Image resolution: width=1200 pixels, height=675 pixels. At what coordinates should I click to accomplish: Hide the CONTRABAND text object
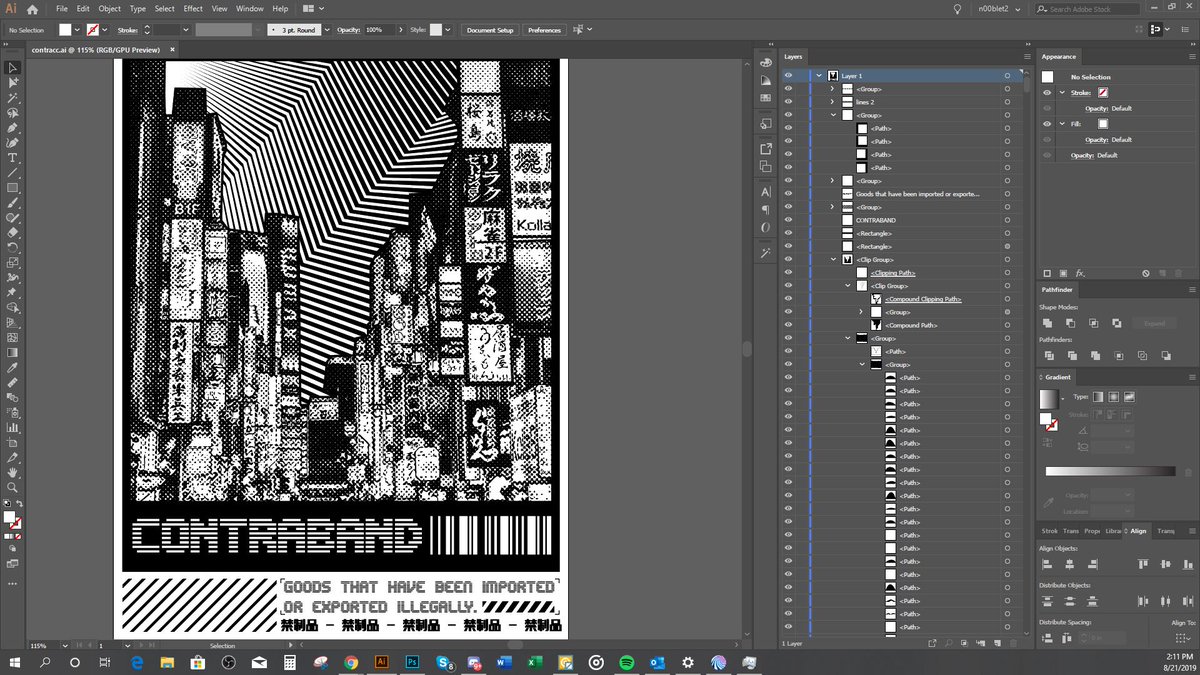(788, 220)
